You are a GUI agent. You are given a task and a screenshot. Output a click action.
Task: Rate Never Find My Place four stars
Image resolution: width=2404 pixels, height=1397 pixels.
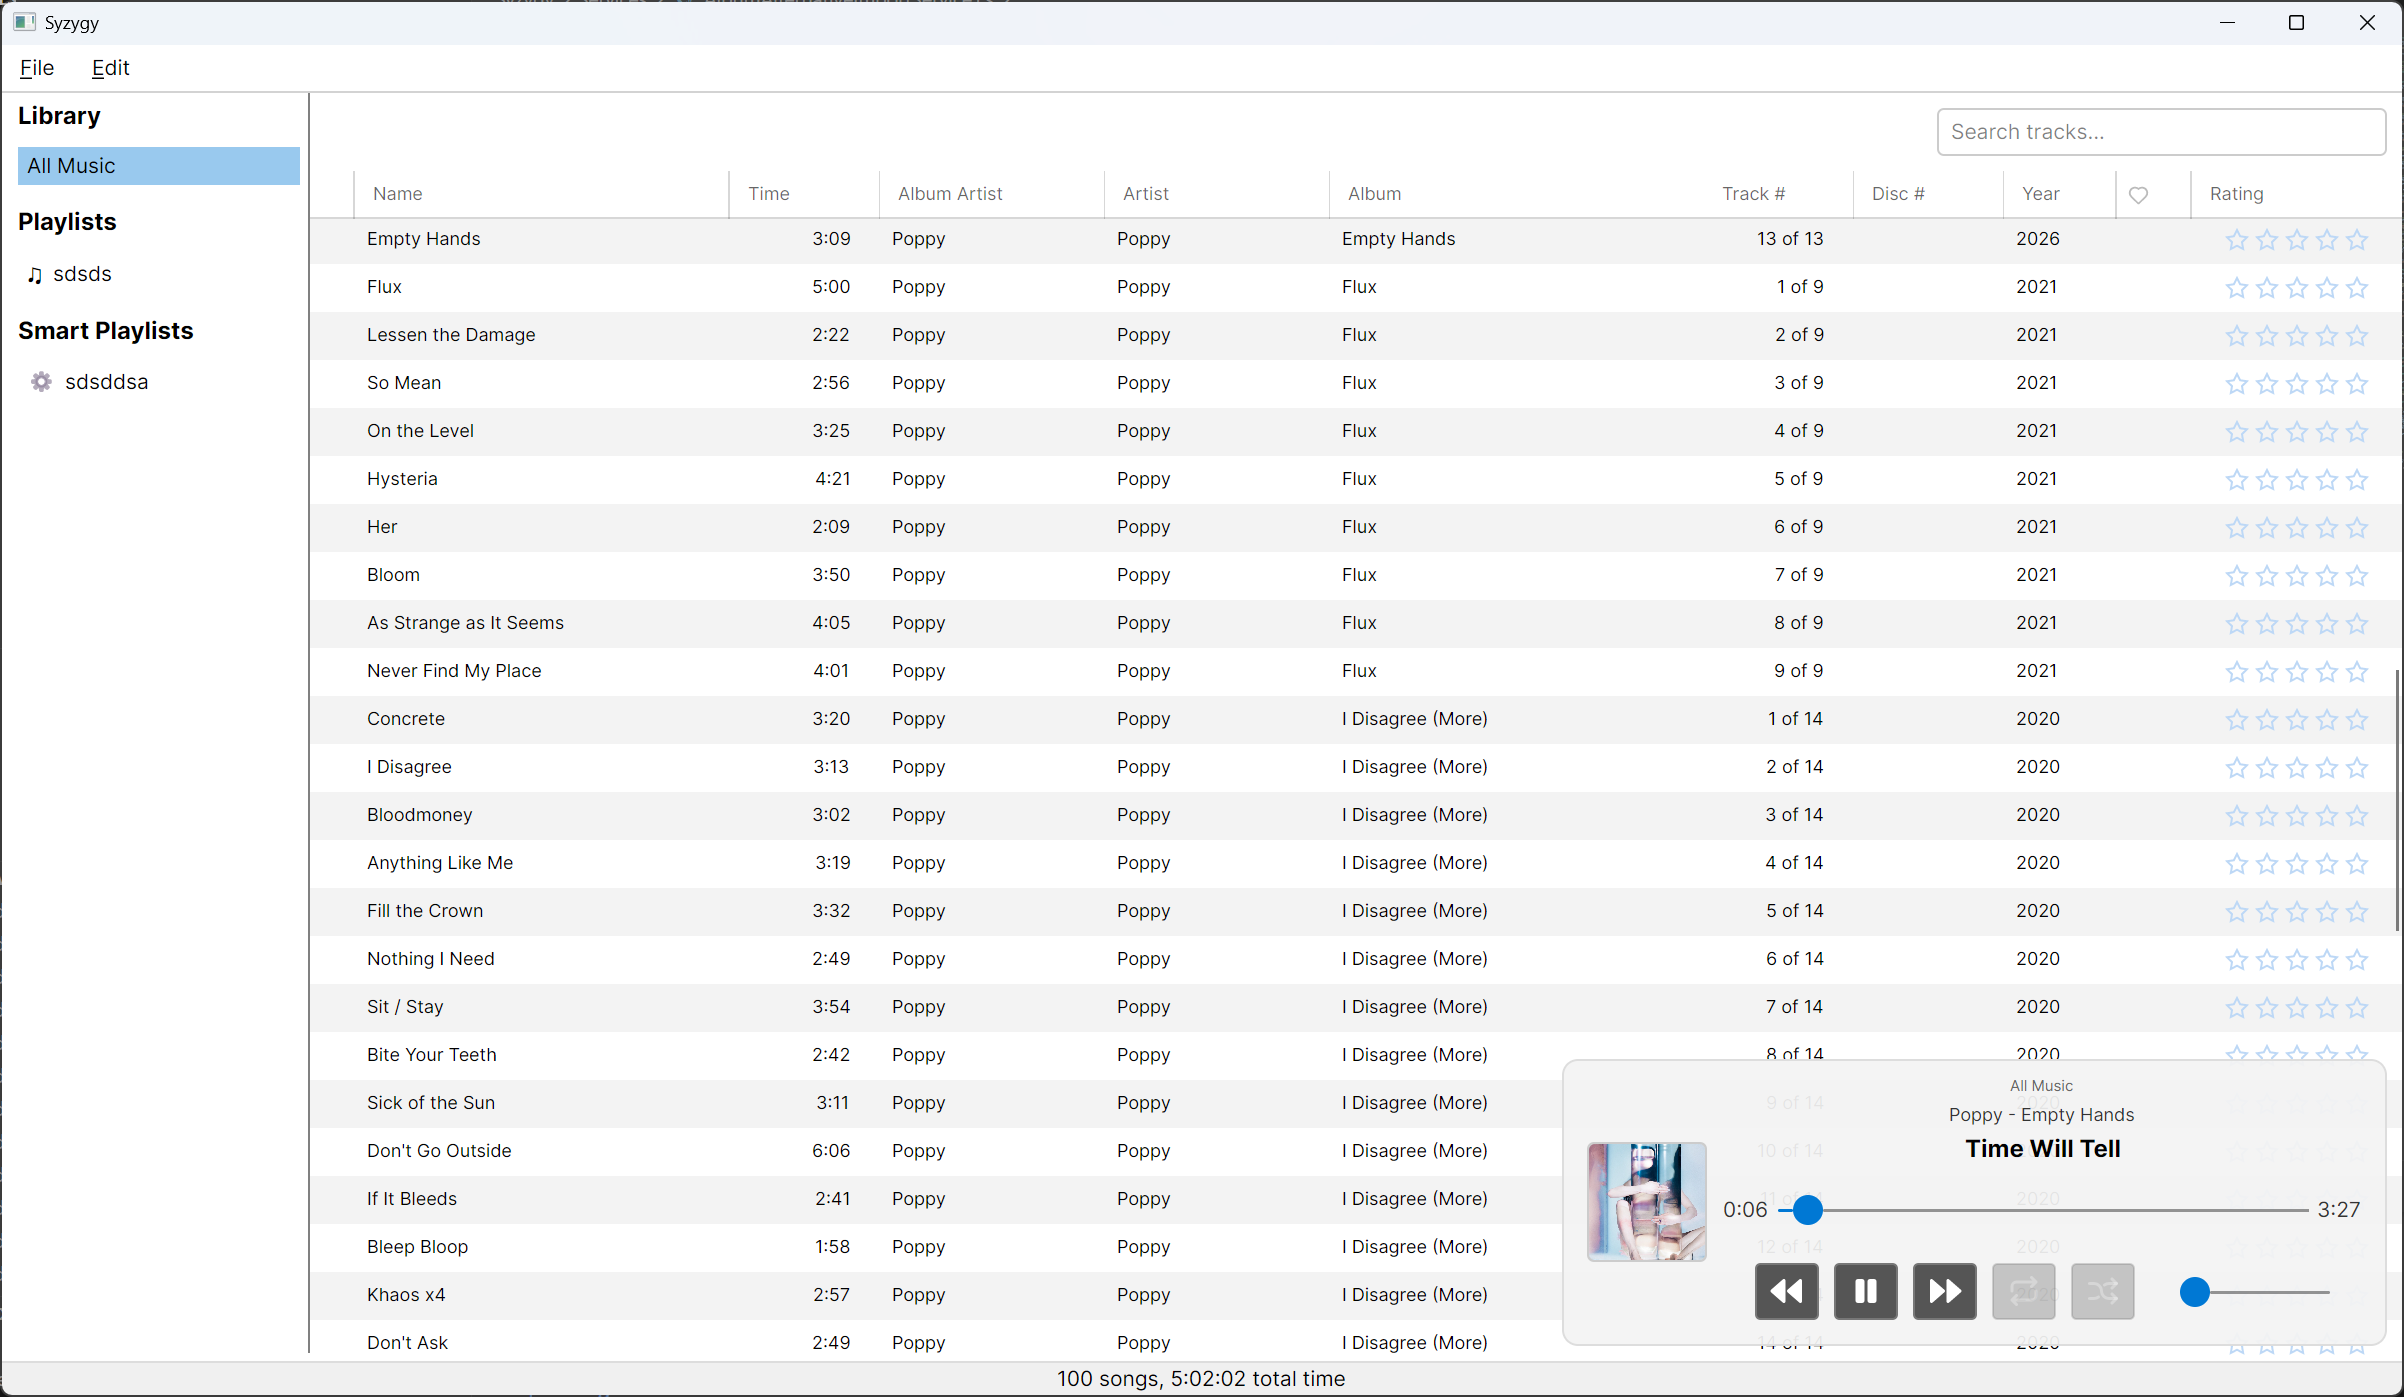click(2327, 672)
